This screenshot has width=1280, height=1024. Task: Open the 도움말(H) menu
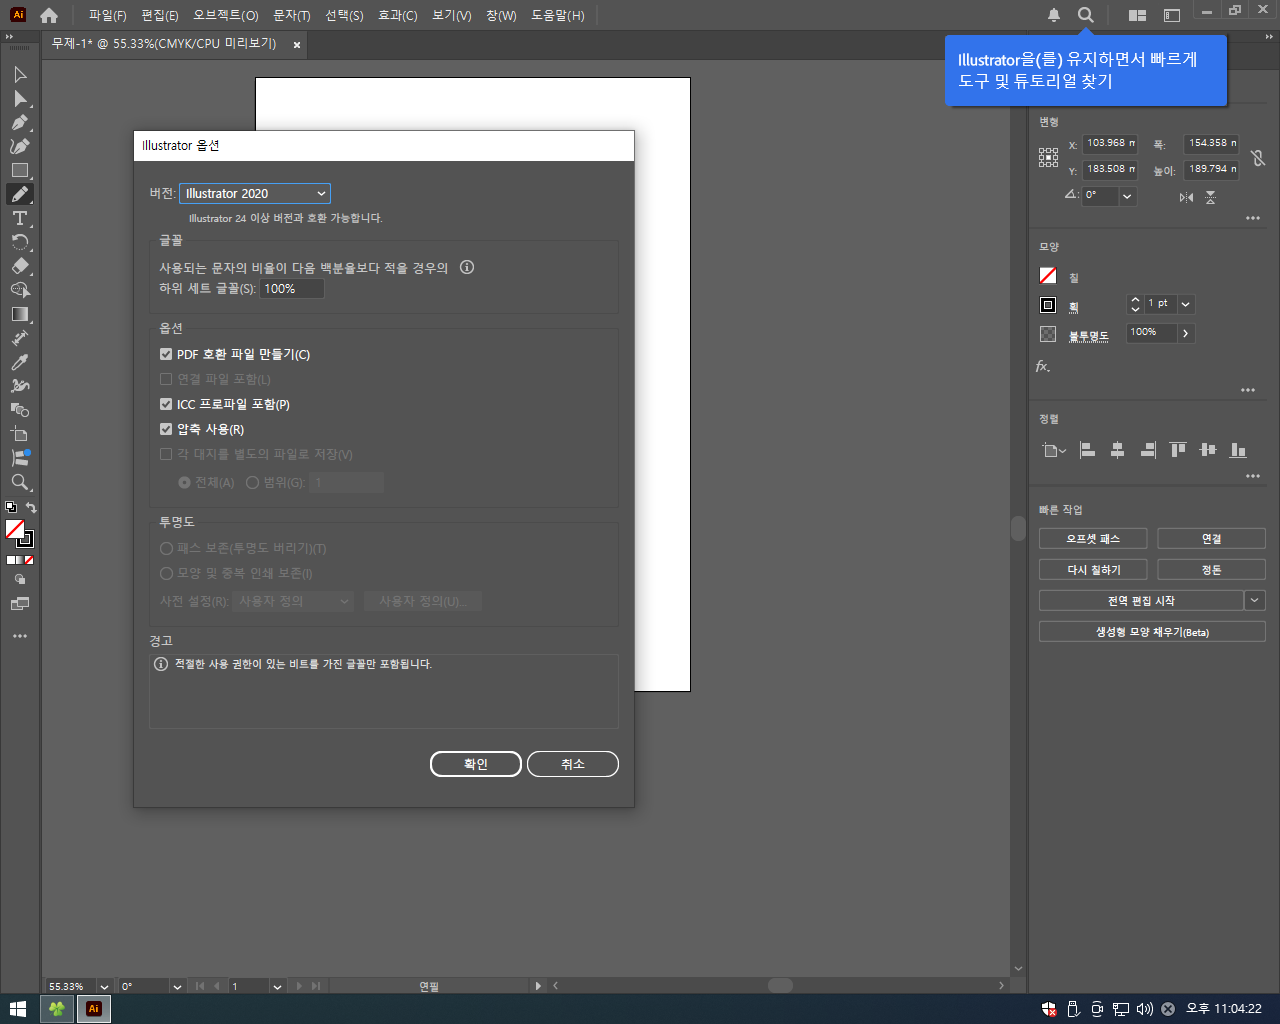[x=557, y=15]
